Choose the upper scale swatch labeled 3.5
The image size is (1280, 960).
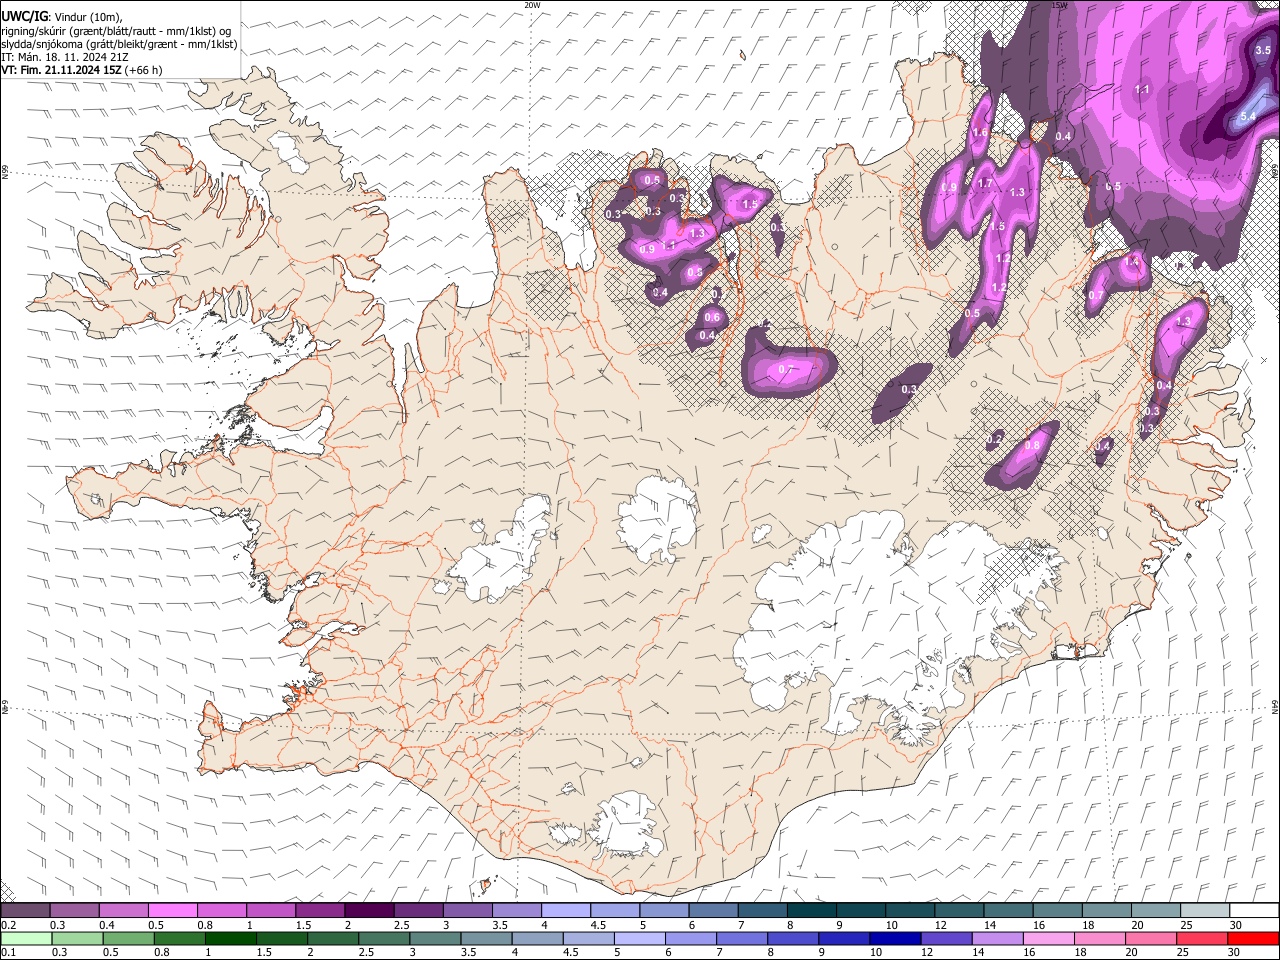click(x=516, y=910)
